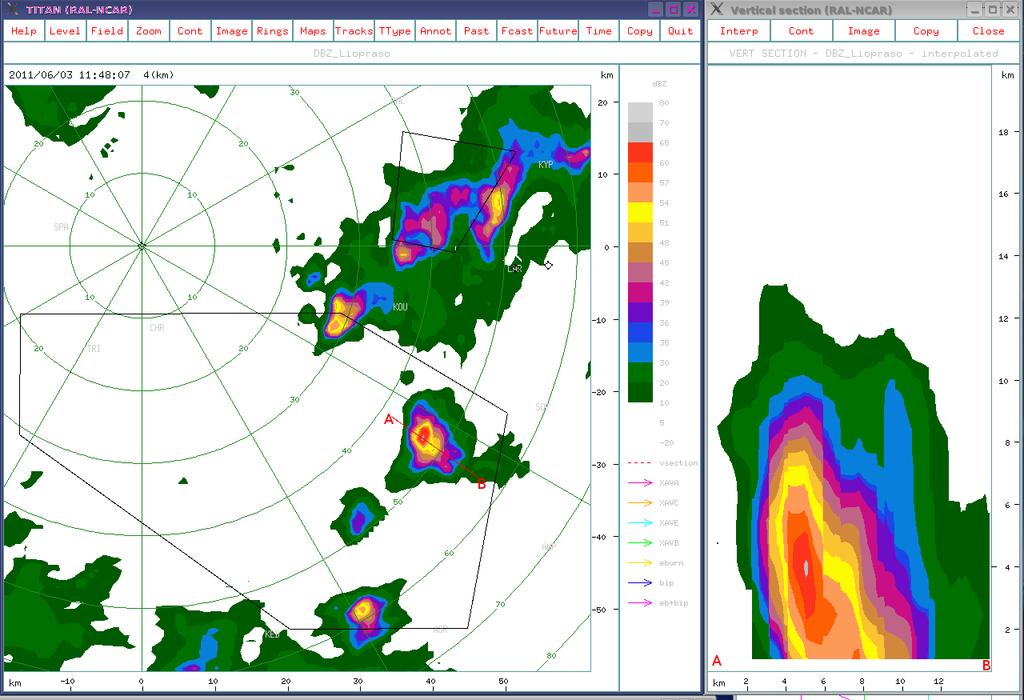Click Interp in the Vertical section window
The image size is (1024, 700).
point(739,31)
